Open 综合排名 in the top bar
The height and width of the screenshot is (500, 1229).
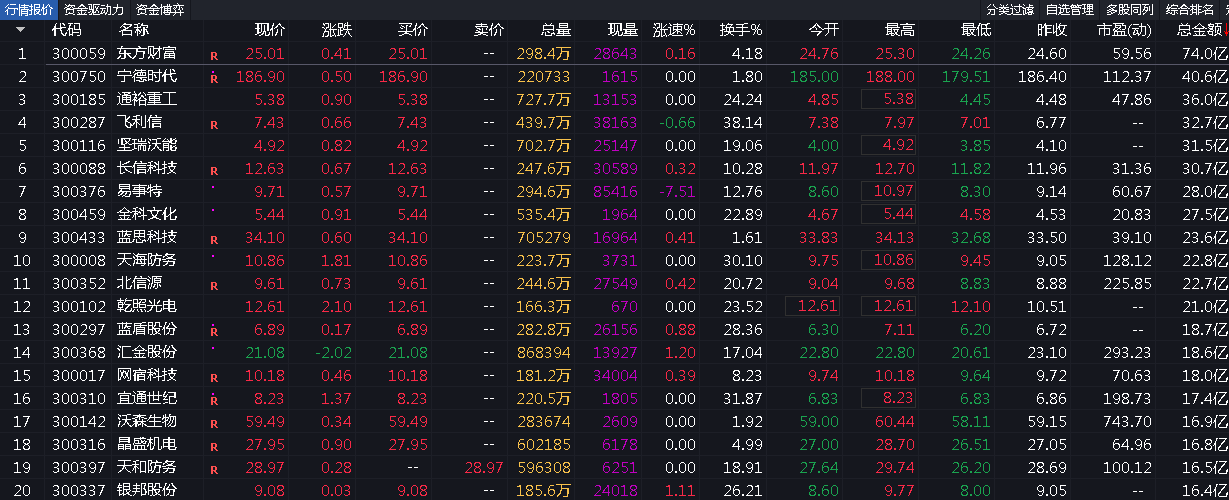pos(1189,9)
